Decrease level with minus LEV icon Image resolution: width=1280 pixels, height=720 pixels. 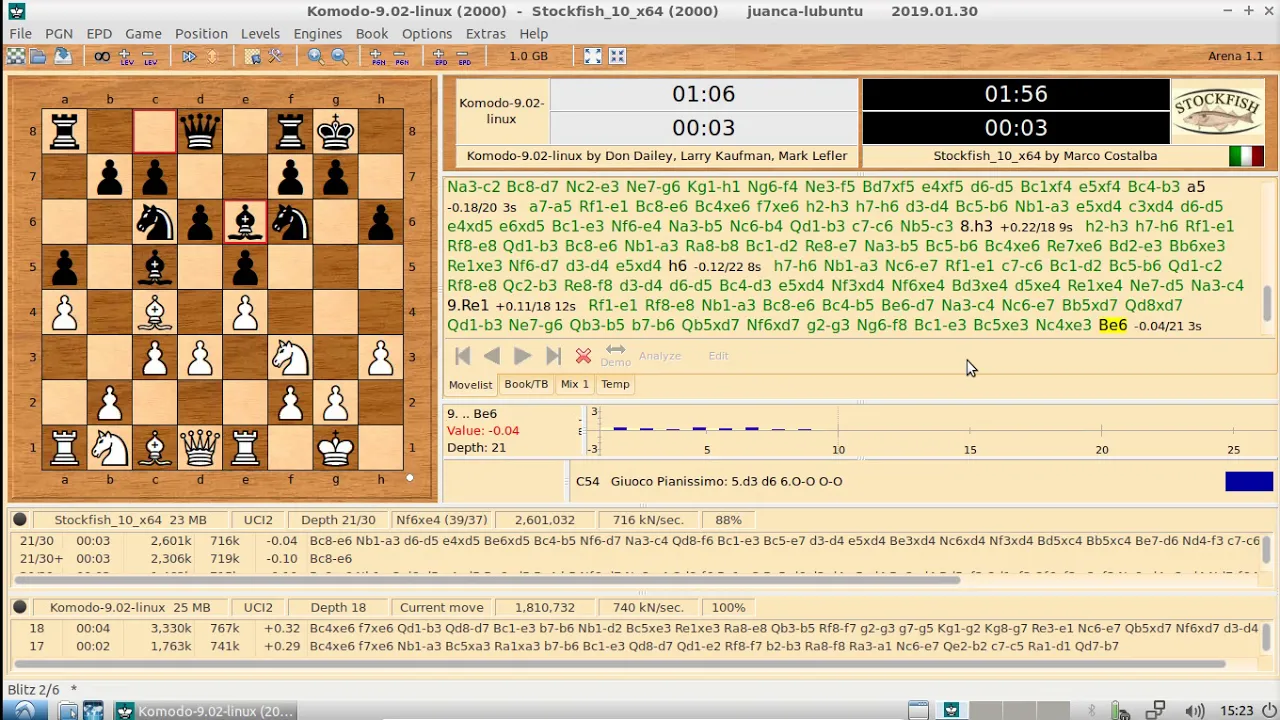tap(149, 57)
